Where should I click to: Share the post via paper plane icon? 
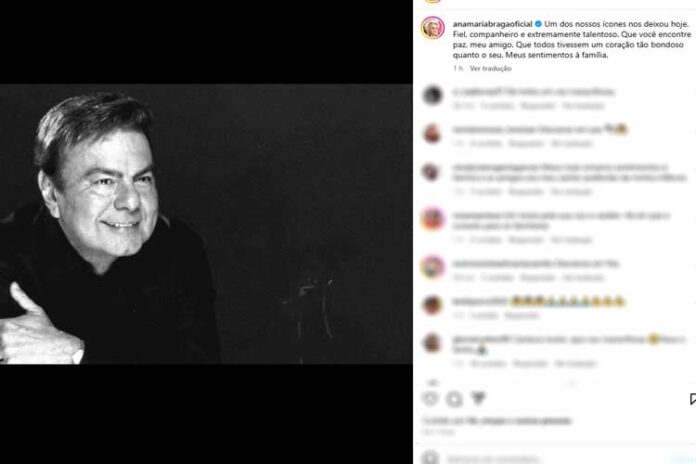[x=476, y=398]
